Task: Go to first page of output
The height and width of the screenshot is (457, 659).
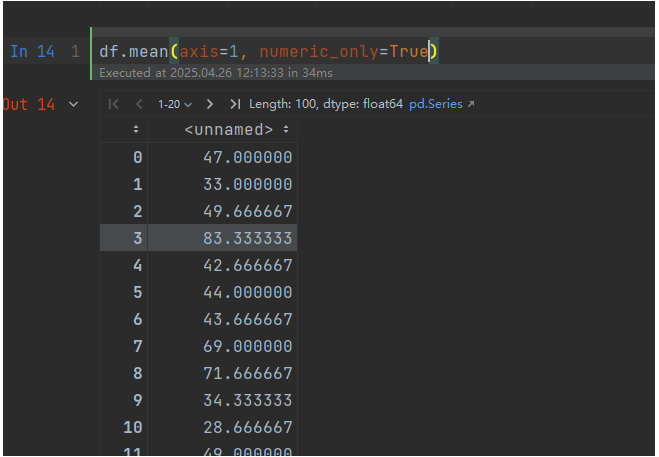Action: tap(113, 104)
